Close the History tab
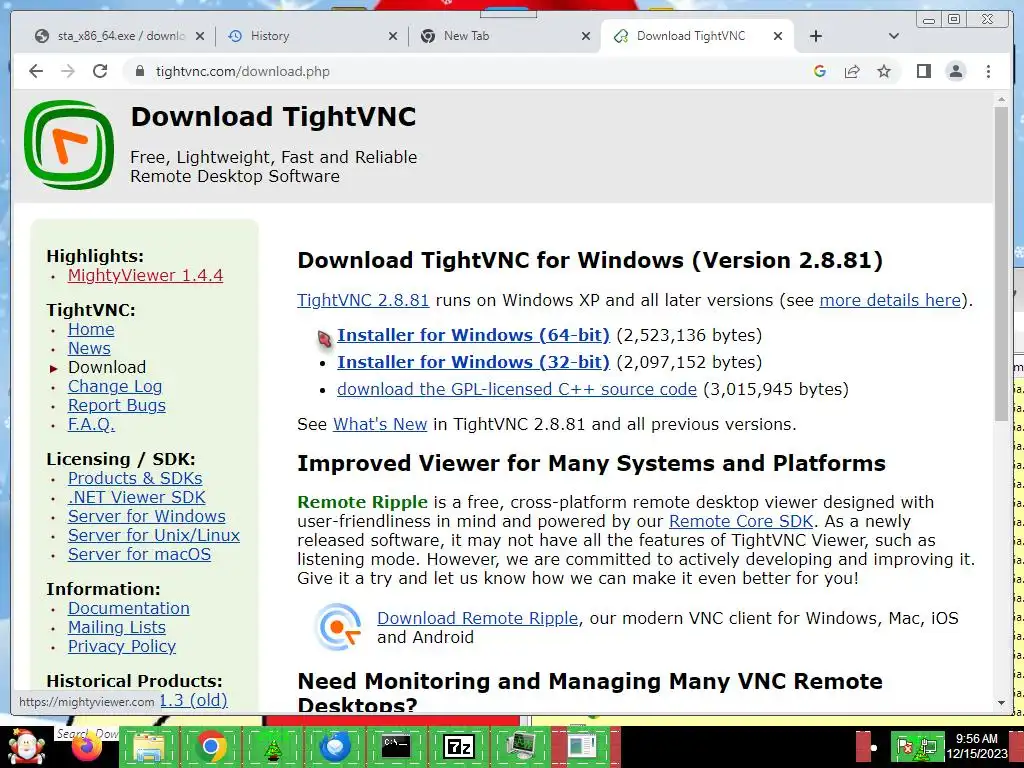This screenshot has height=768, width=1024. (x=392, y=36)
